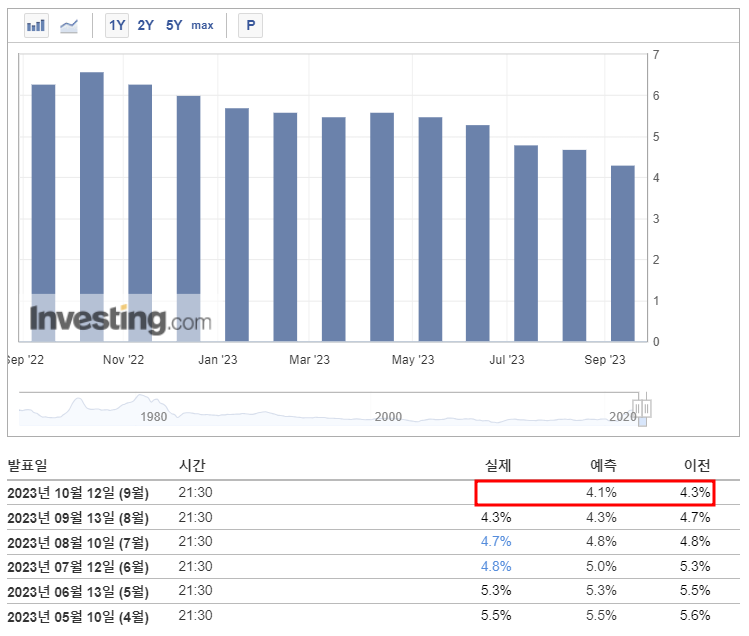This screenshot has width=749, height=636.
Task: Click the blue 4.7% actual value
Action: [496, 542]
